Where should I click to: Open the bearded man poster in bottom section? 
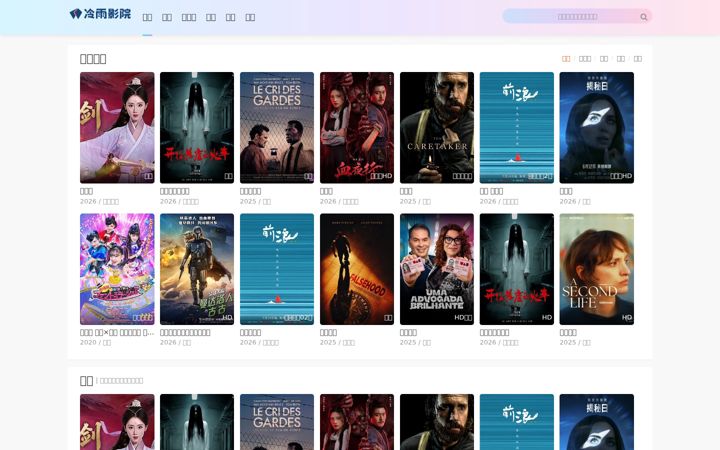pos(437,422)
